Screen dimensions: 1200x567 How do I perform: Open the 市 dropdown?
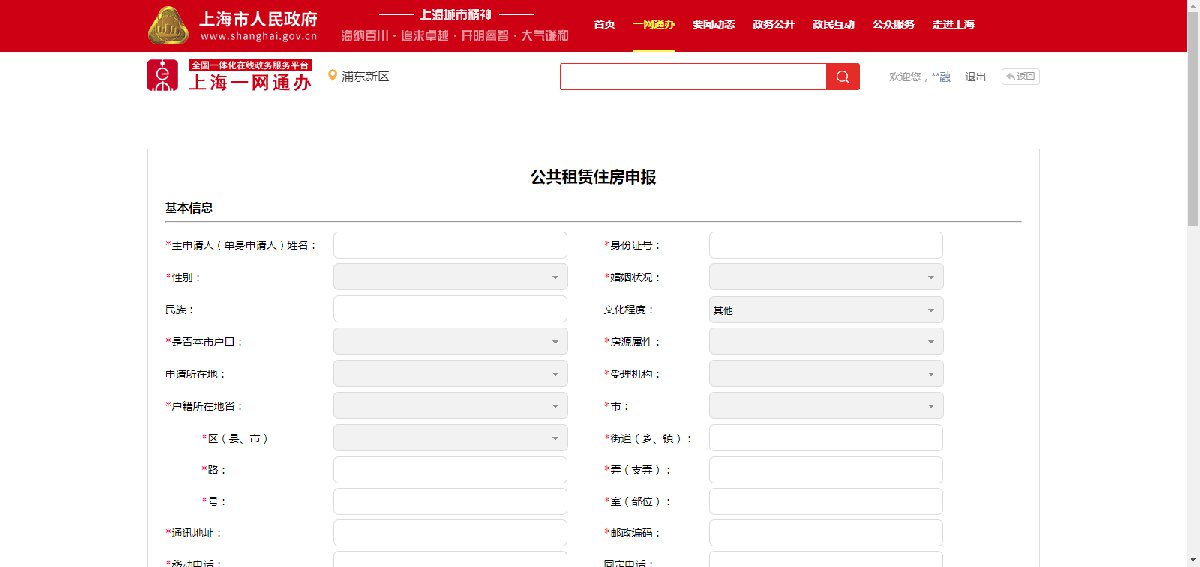point(826,406)
